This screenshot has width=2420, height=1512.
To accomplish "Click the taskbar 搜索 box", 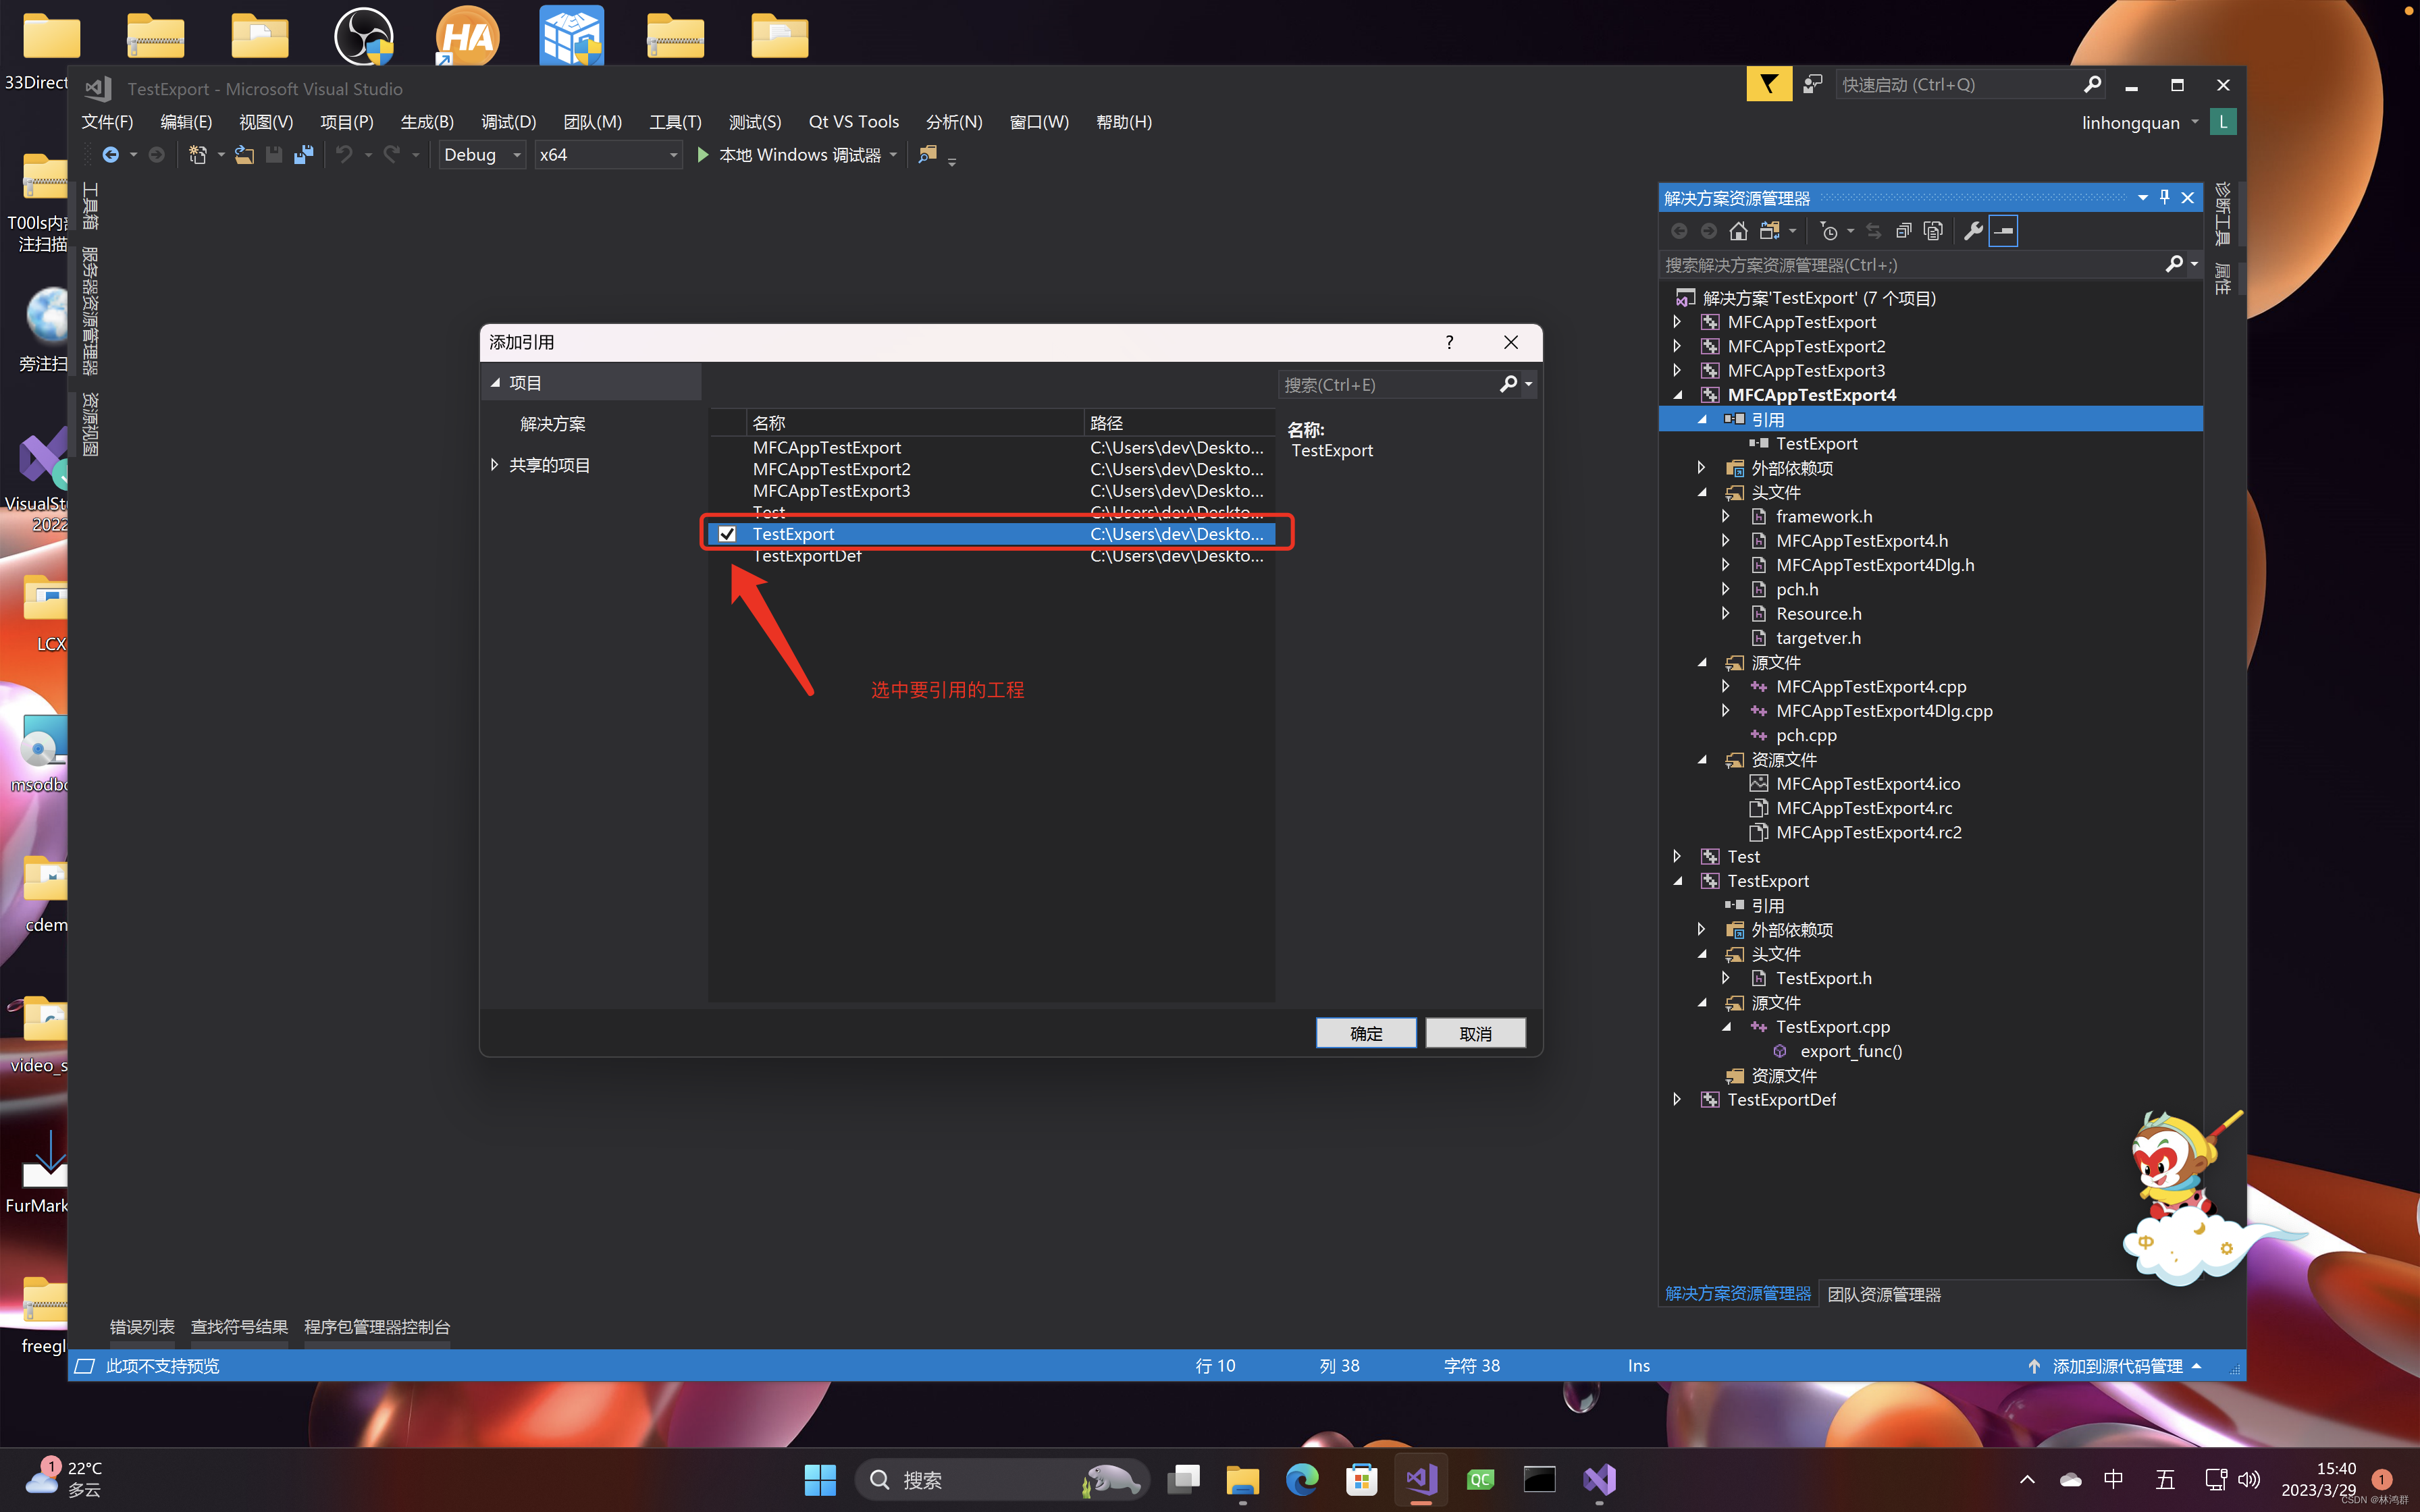I will pyautogui.click(x=1003, y=1479).
